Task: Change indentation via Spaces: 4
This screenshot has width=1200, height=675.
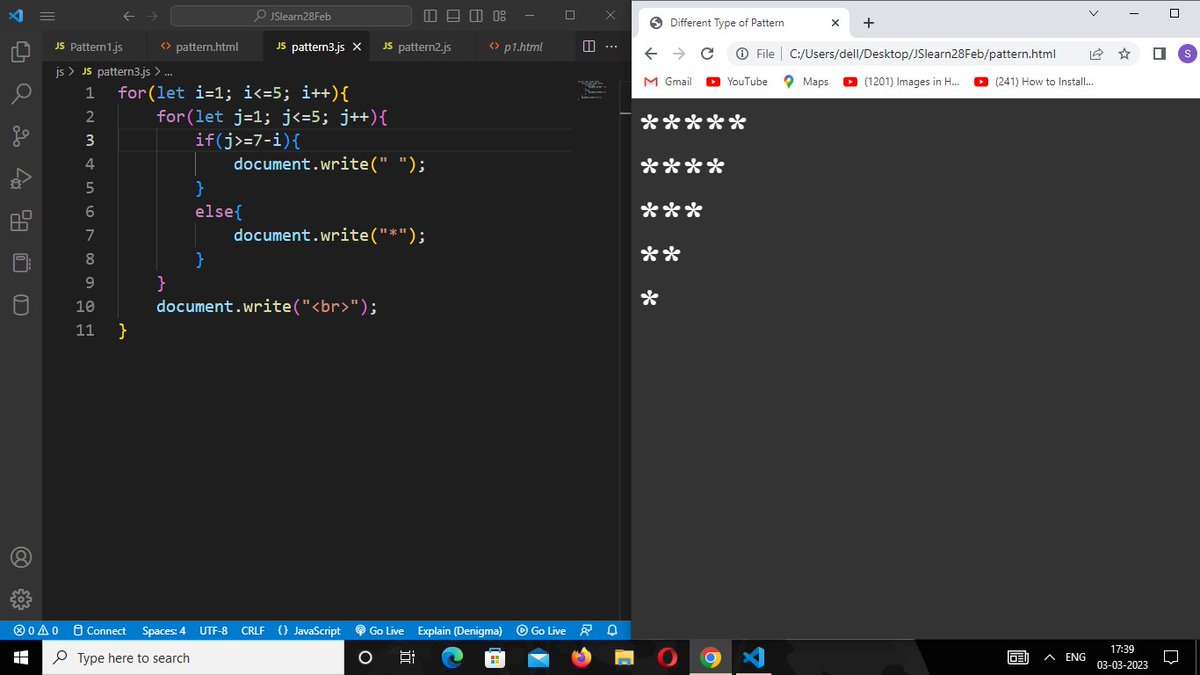Action: [x=164, y=631]
